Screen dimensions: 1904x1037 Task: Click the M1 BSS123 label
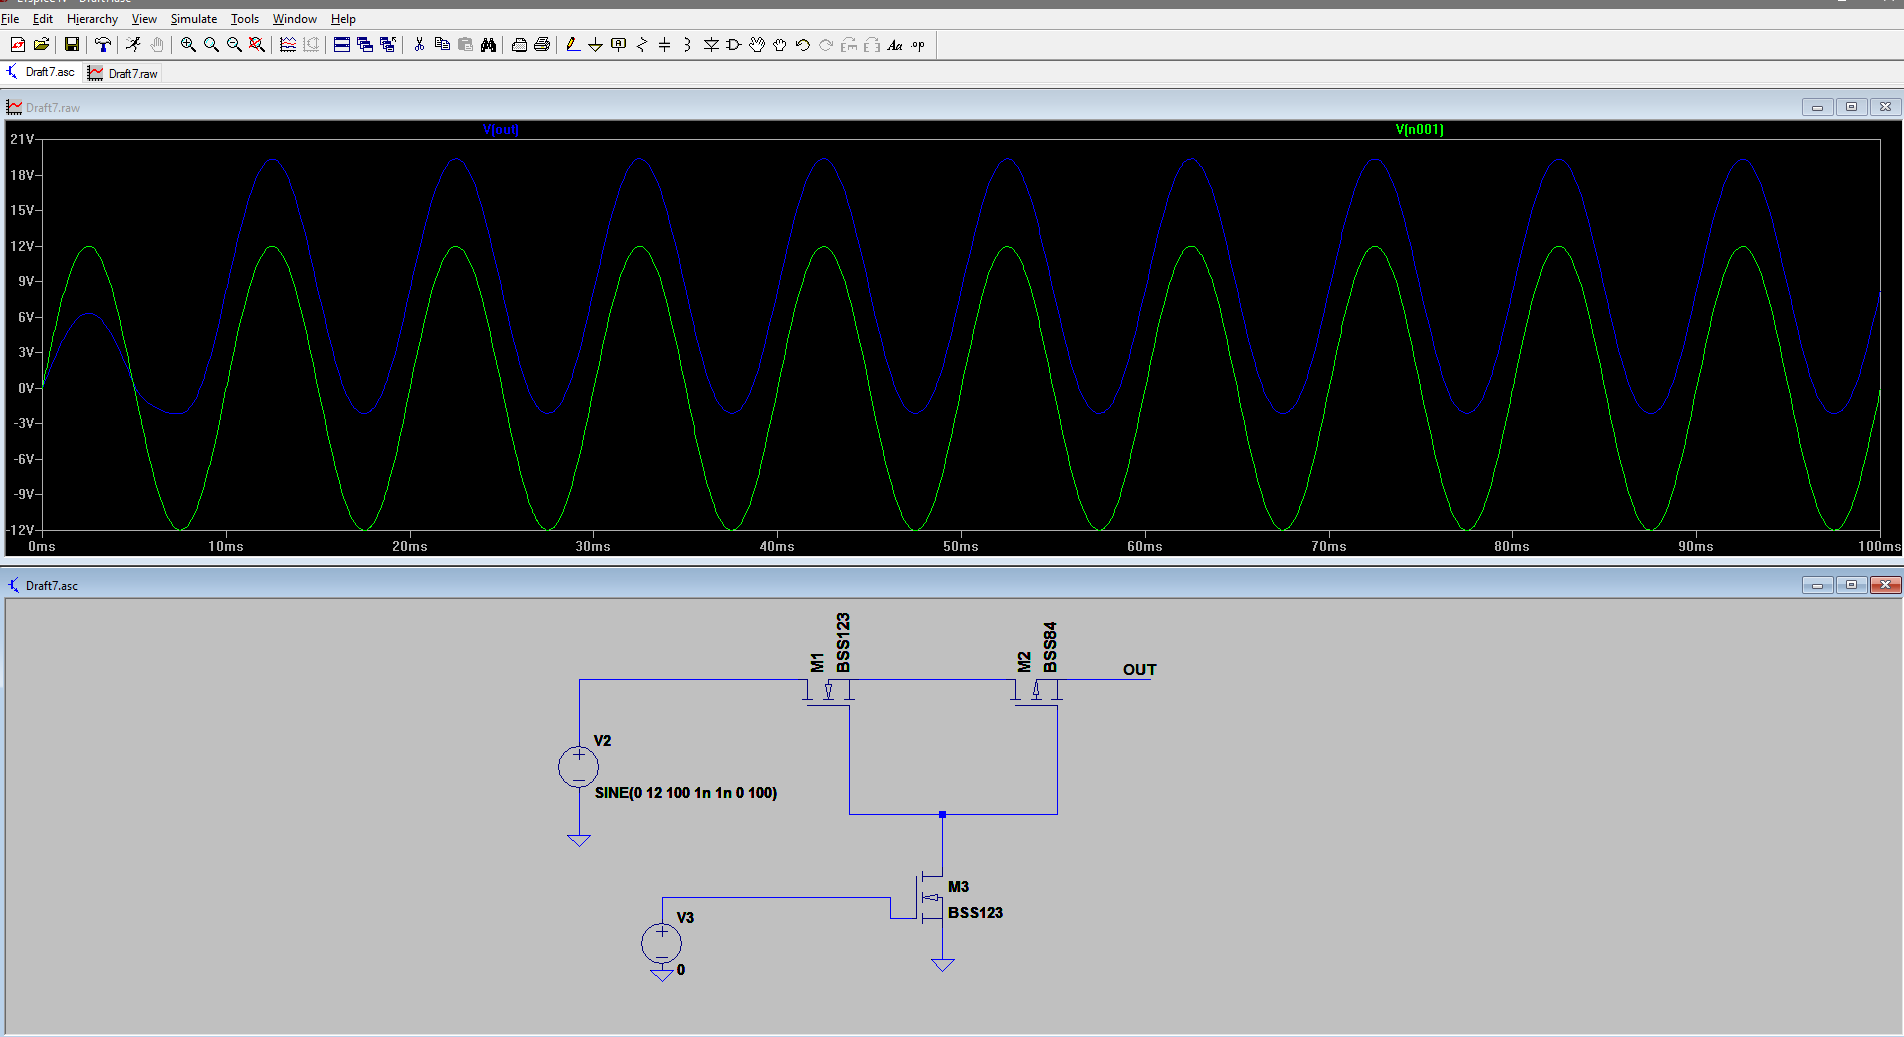831,645
